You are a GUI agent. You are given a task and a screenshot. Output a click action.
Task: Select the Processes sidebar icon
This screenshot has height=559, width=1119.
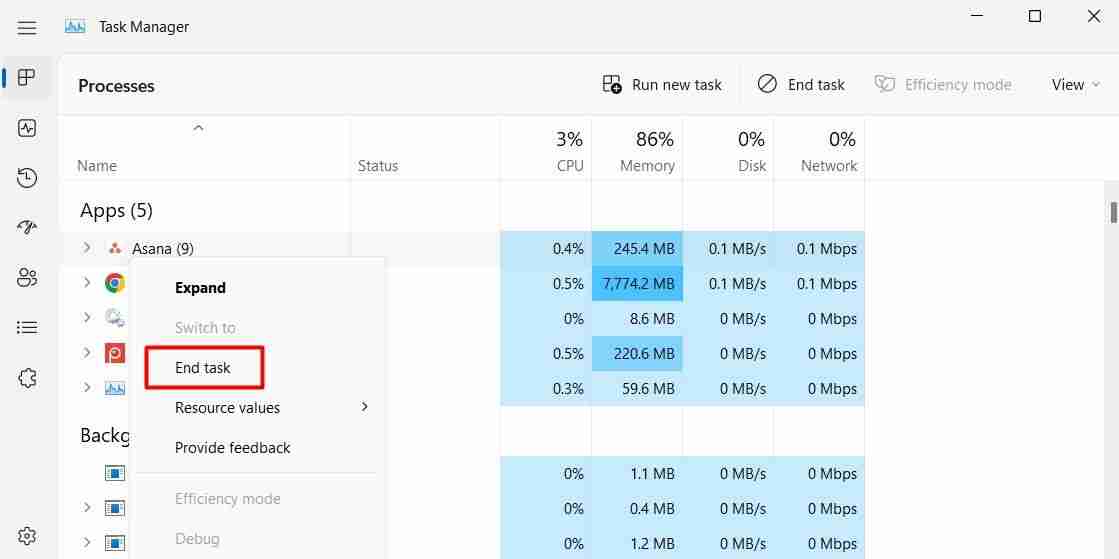[x=27, y=77]
